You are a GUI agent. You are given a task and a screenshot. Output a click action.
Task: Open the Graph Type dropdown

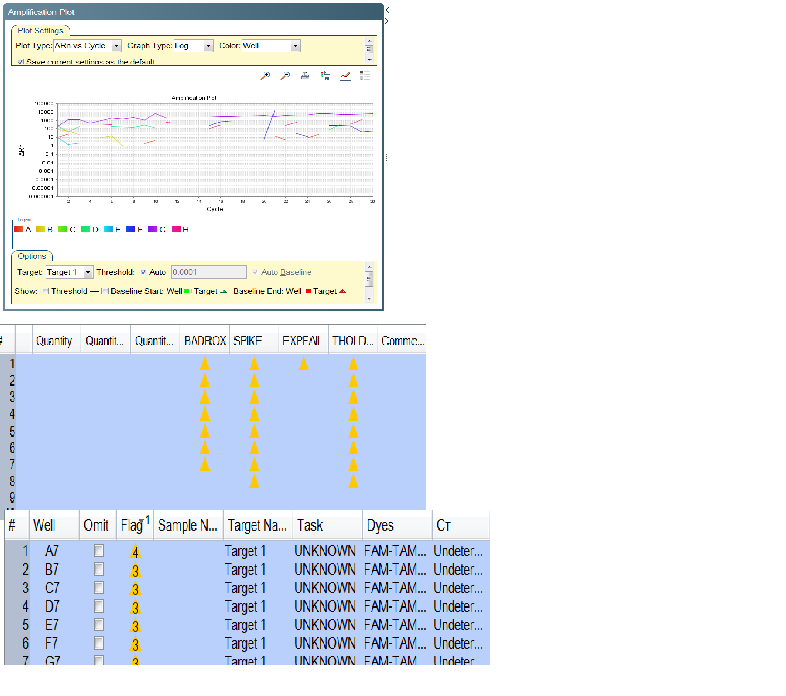(x=208, y=46)
